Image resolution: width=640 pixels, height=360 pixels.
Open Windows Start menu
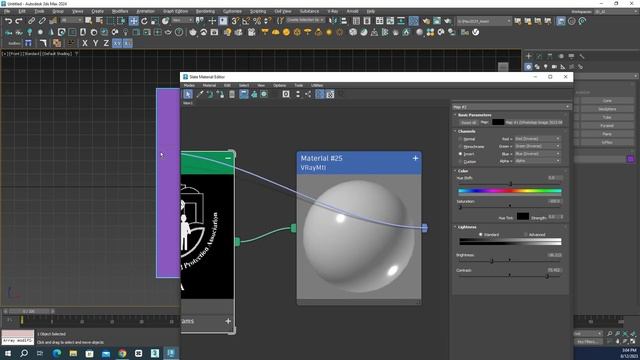(x=7, y=353)
